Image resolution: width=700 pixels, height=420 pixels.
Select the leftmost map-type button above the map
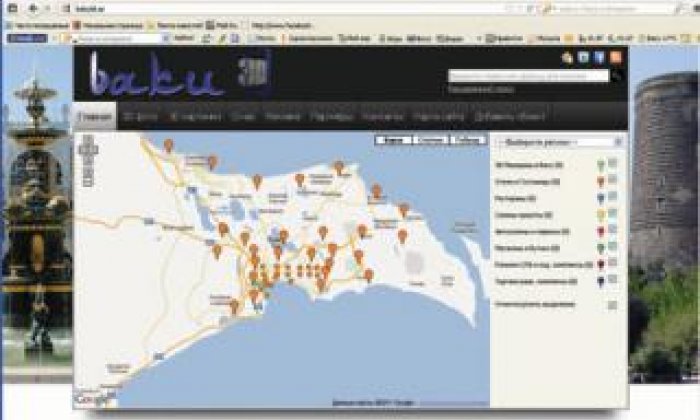tap(393, 140)
